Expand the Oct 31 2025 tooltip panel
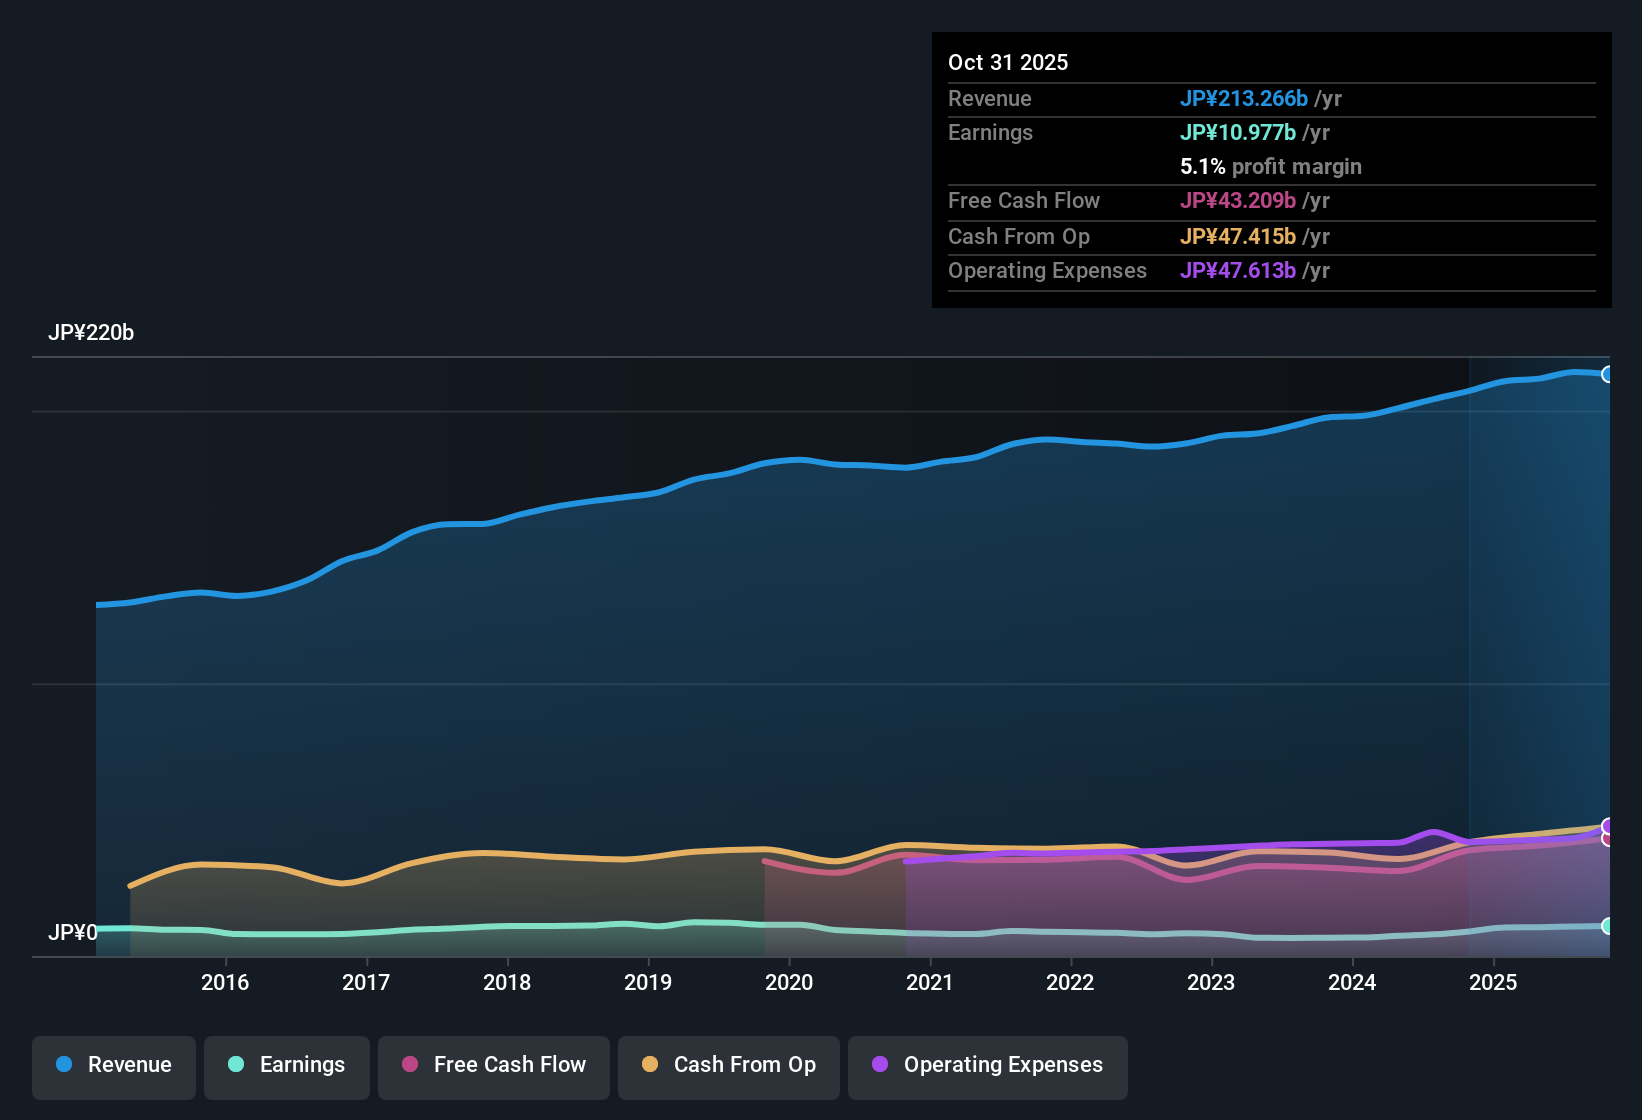The width and height of the screenshot is (1642, 1120). [1270, 170]
